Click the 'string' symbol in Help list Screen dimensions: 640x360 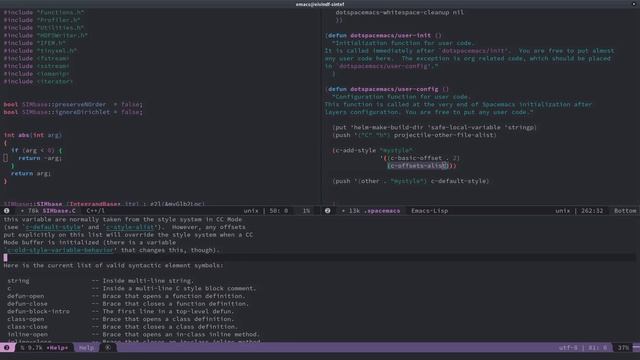(18, 281)
